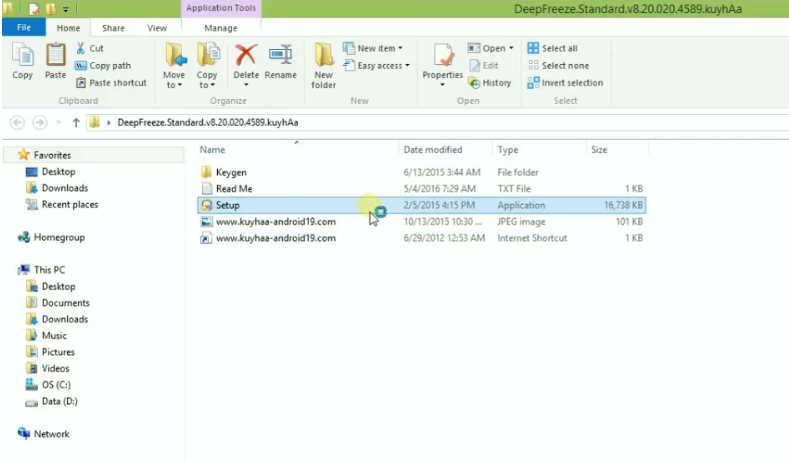
Task: Go back with the back arrow
Action: pos(17,122)
